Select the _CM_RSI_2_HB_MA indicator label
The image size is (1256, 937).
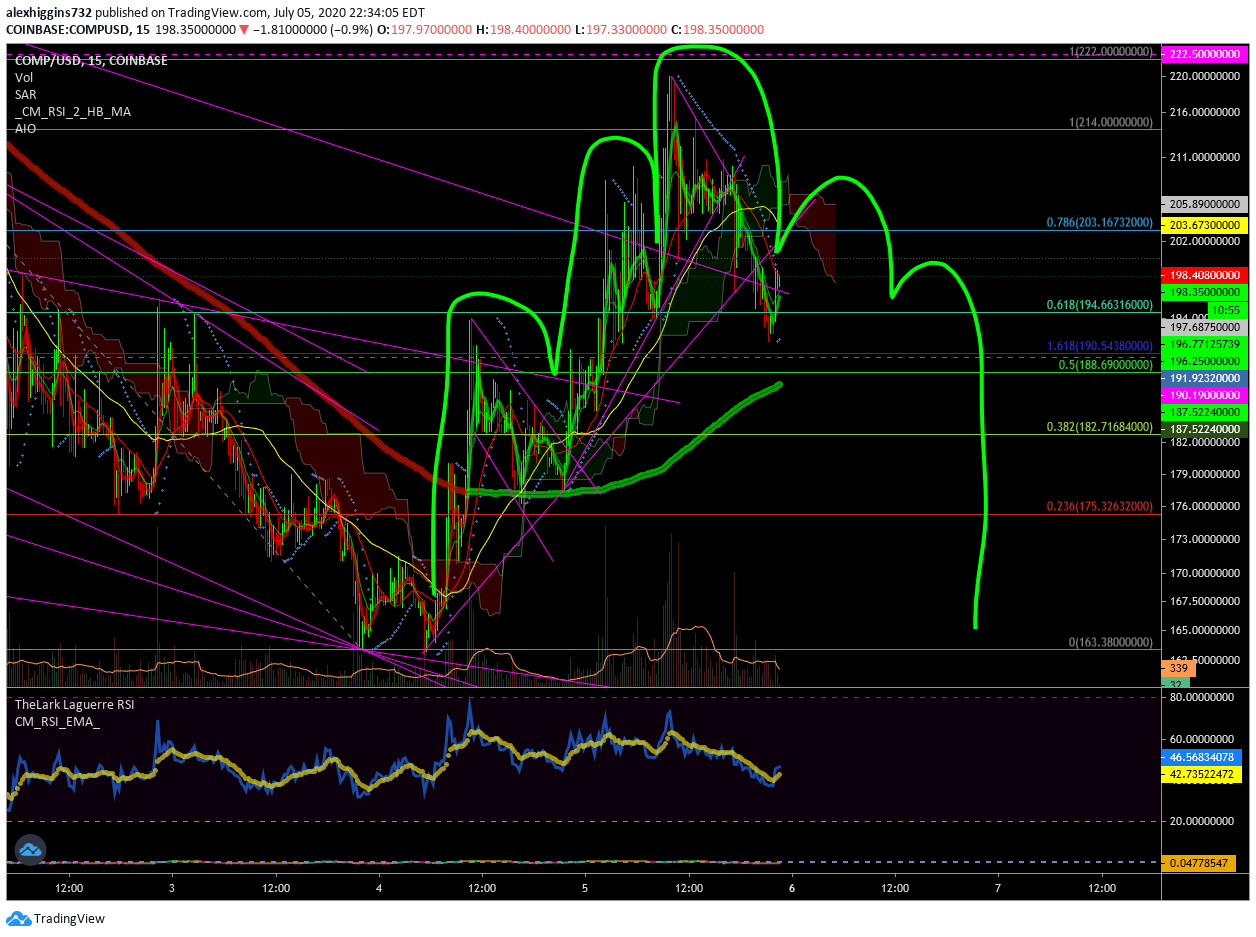tap(72, 111)
